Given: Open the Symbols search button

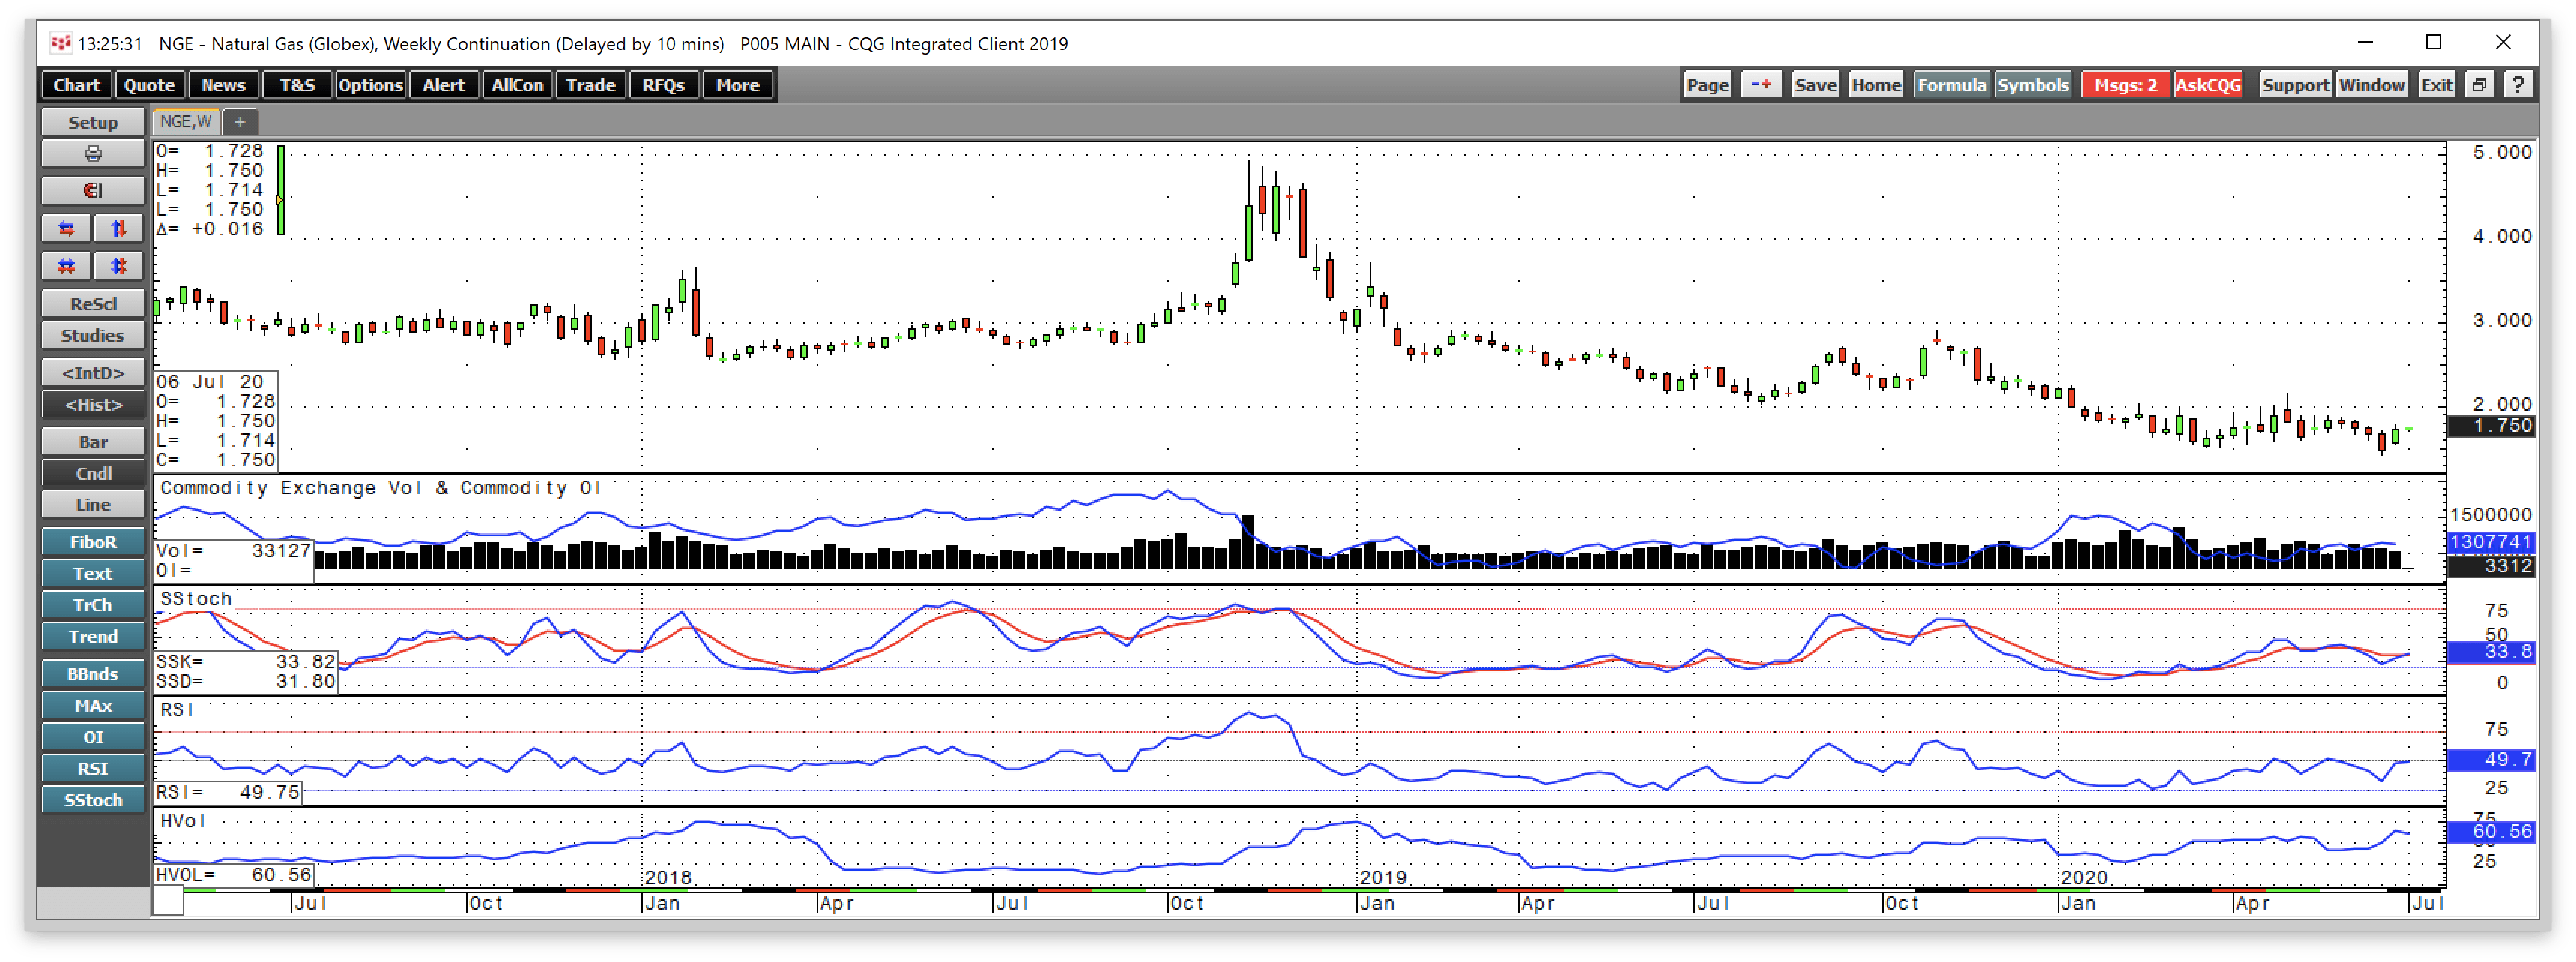Looking at the screenshot, I should [x=2032, y=85].
